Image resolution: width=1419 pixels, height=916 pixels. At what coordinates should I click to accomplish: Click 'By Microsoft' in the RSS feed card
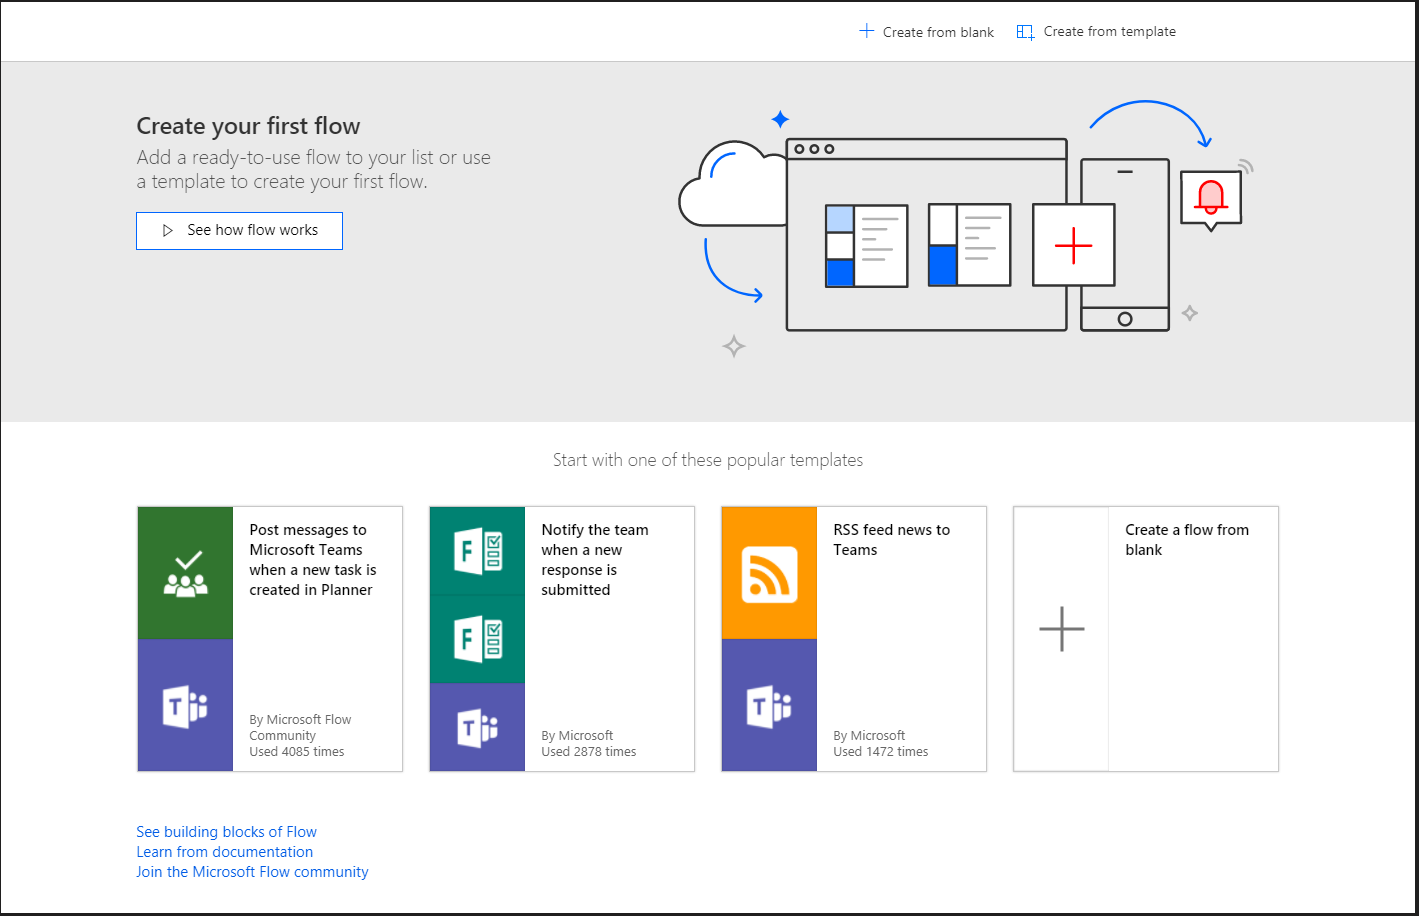(869, 736)
